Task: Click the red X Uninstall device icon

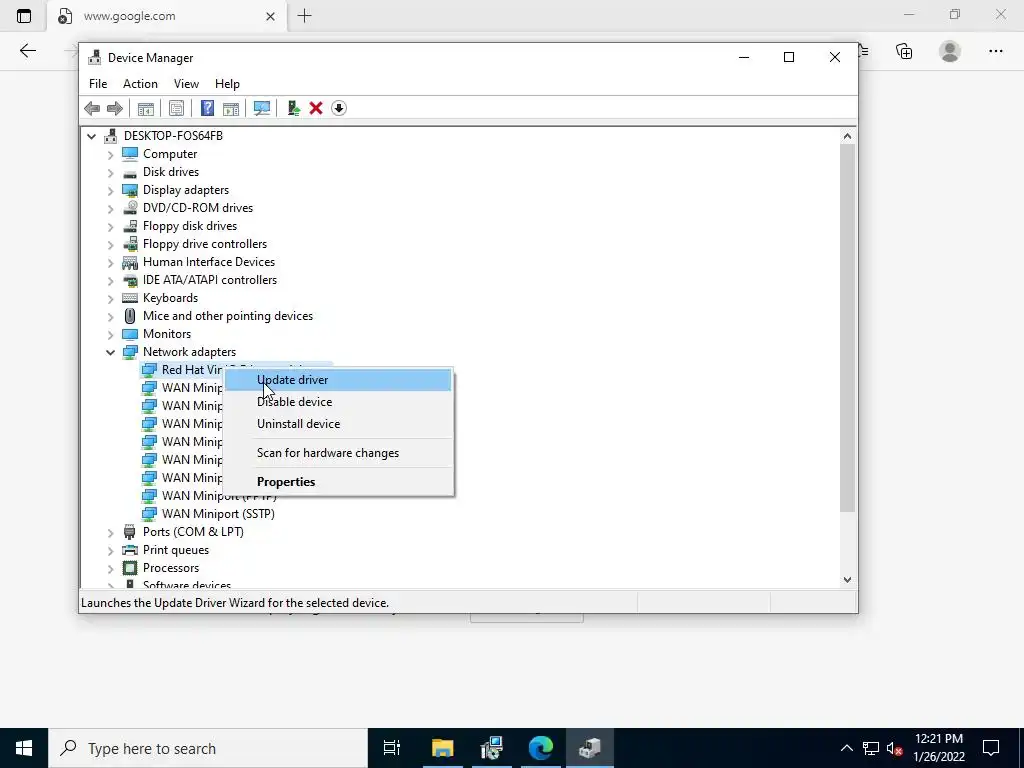Action: [316, 108]
